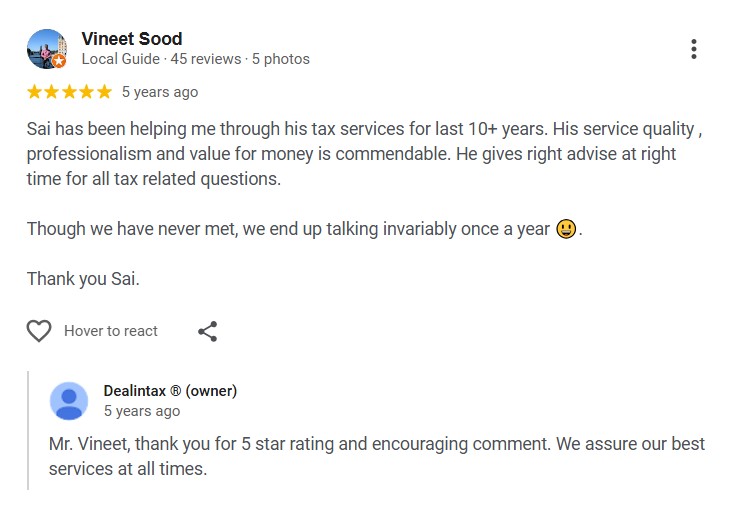The width and height of the screenshot is (756, 507).
Task: Click the owner's reply text to Mr. Vineet
Action: click(376, 455)
